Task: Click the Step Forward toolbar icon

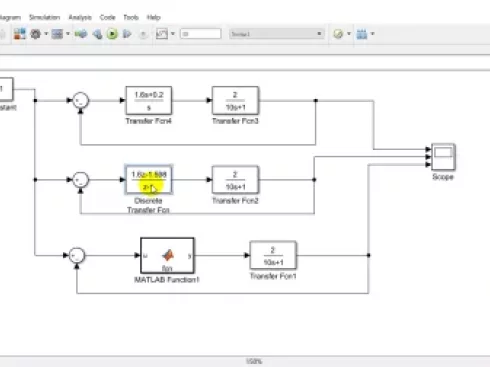Action: click(127, 34)
